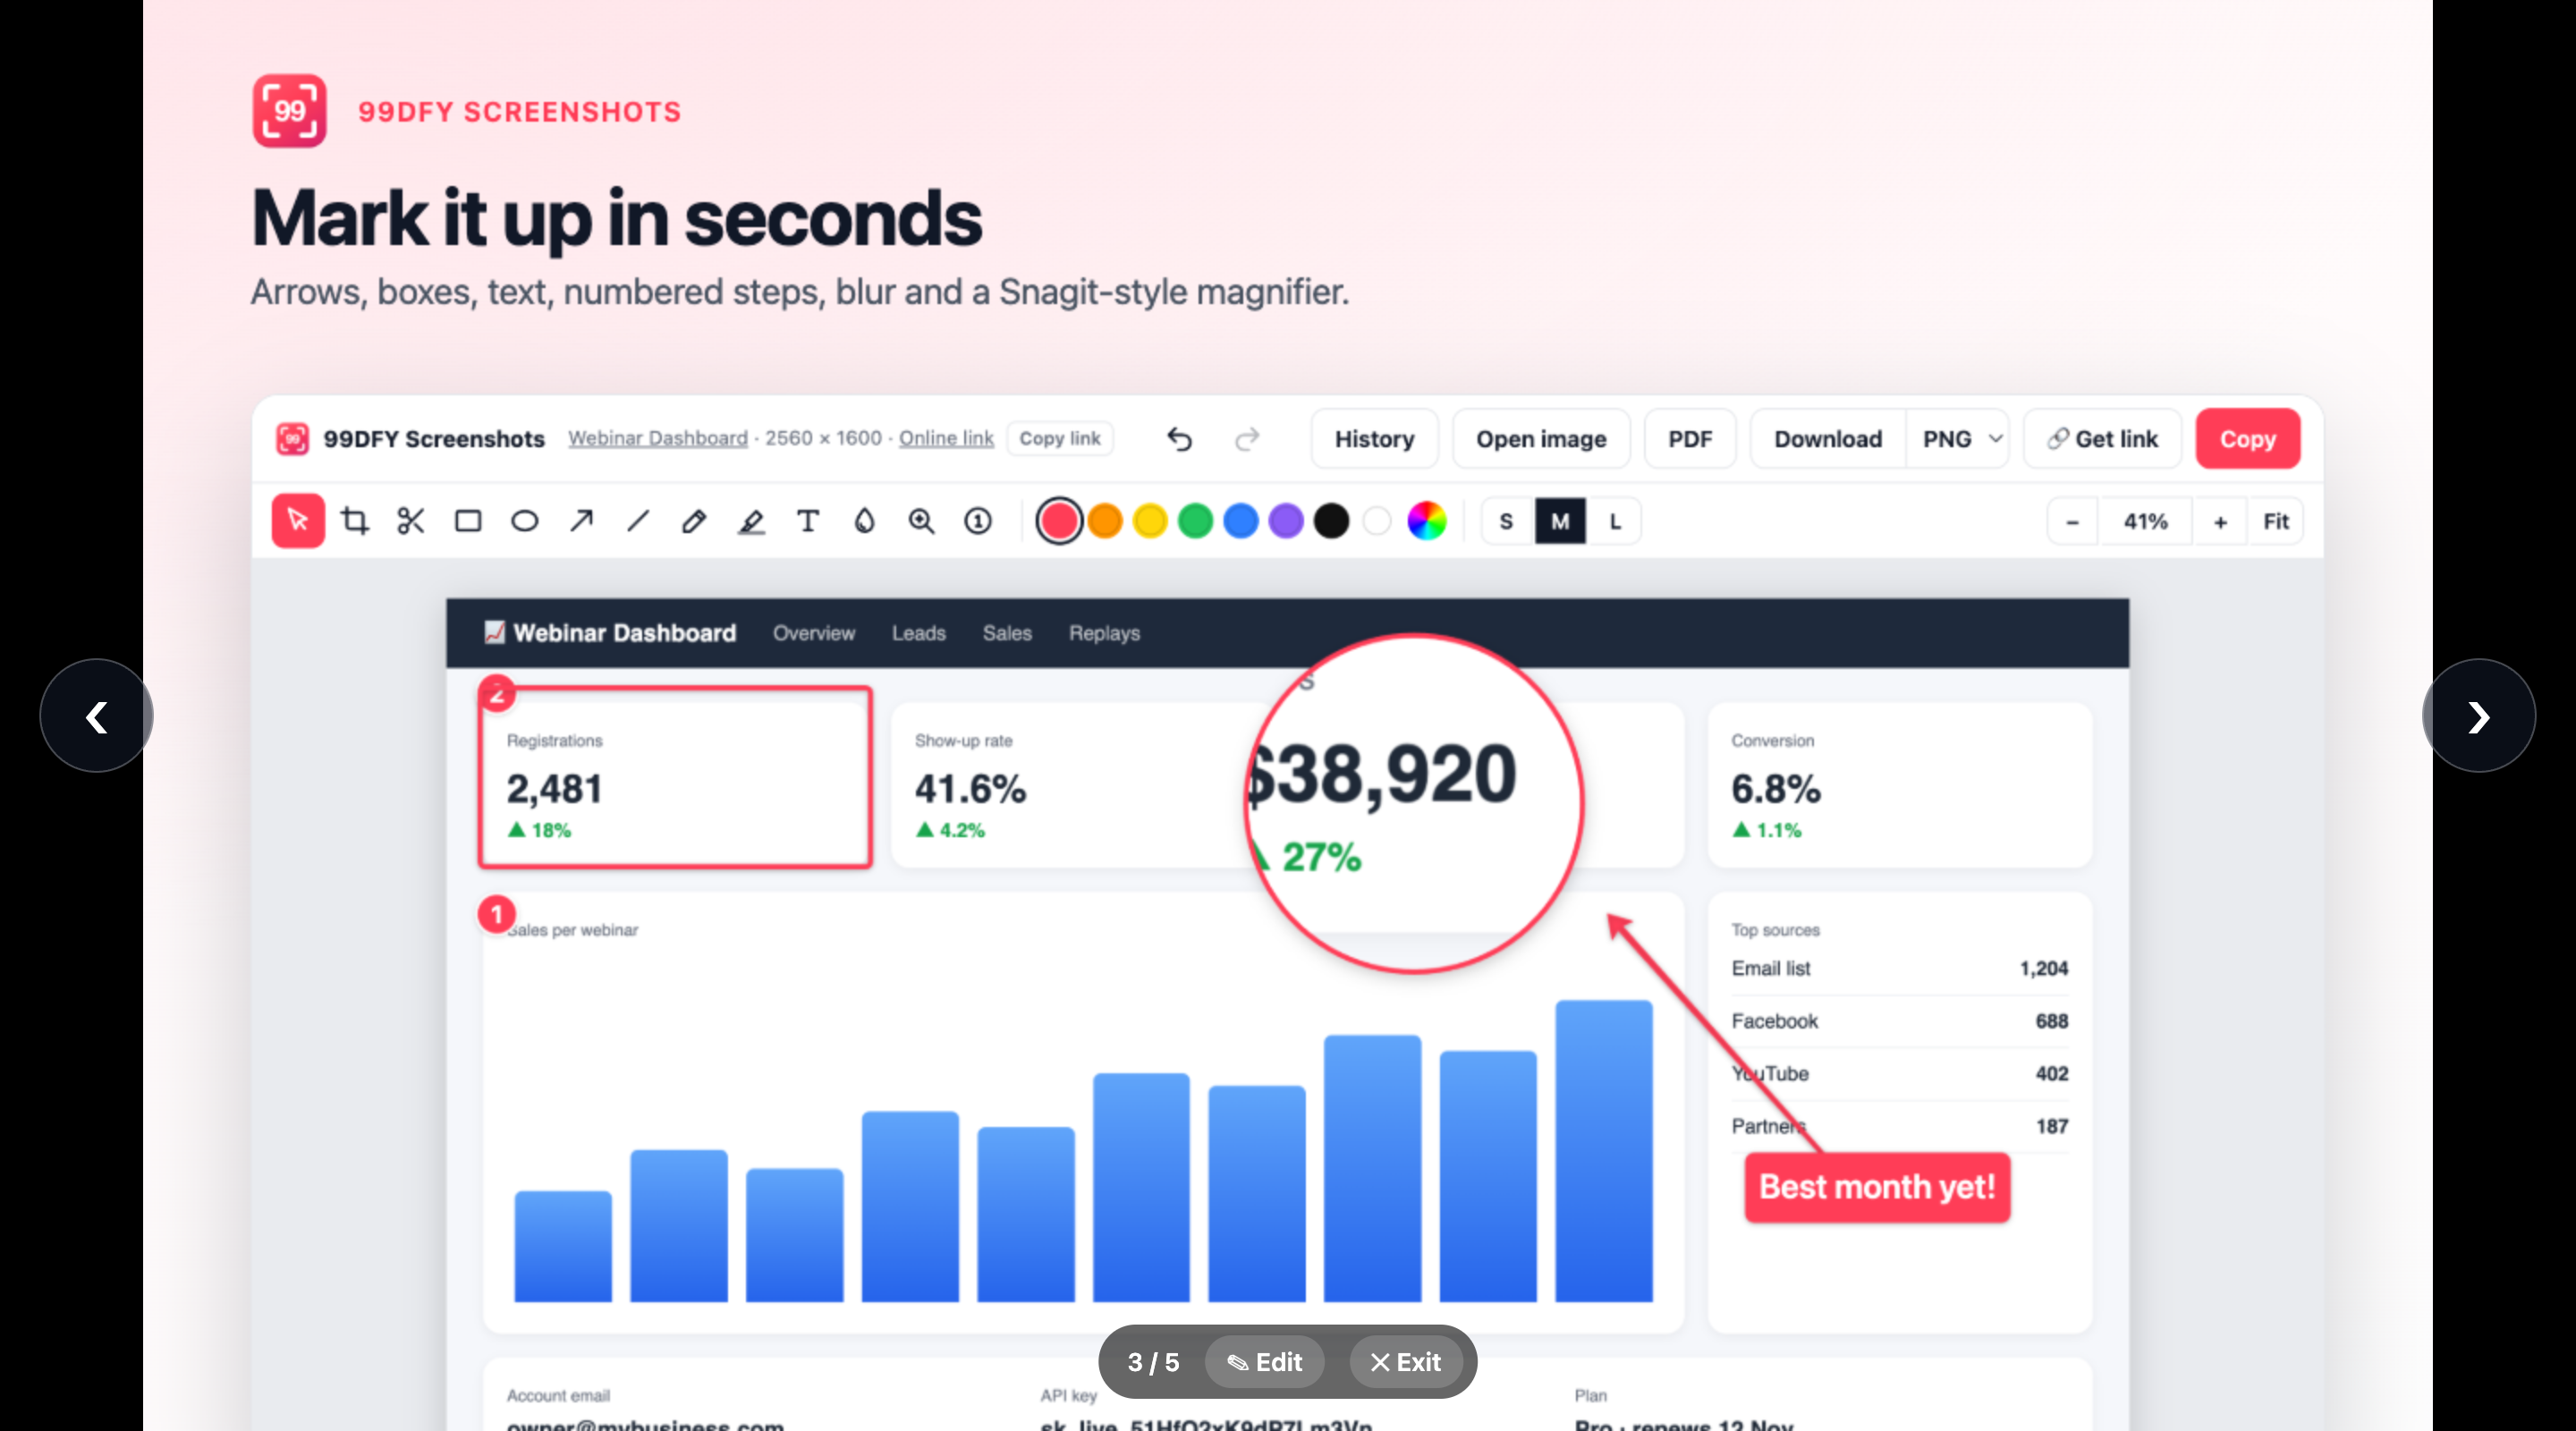
Task: Select the pencil freehand tool
Action: pyautogui.click(x=694, y=521)
